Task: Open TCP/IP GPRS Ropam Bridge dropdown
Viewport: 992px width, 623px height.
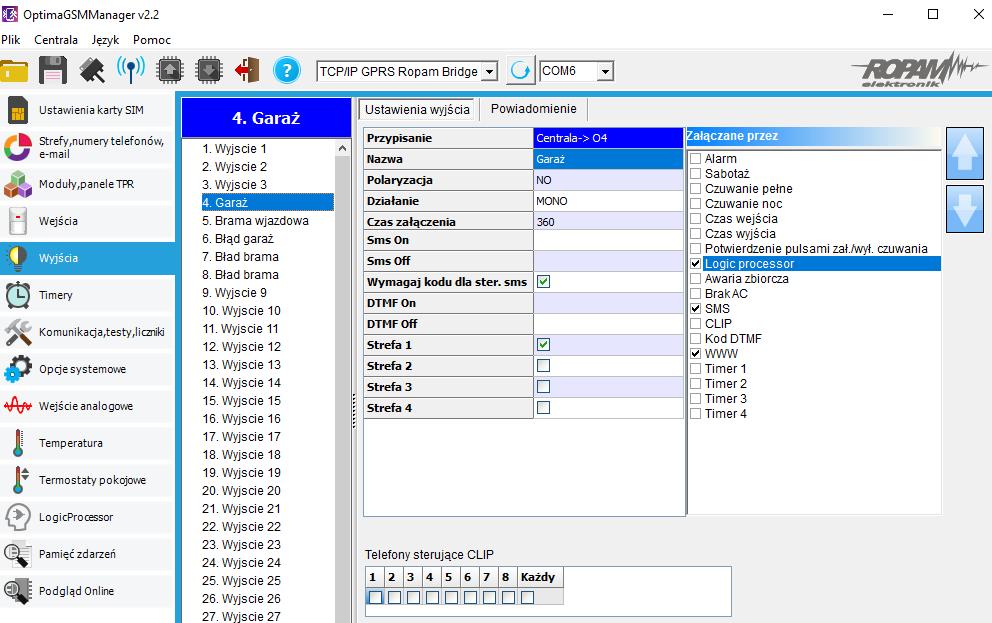Action: (490, 71)
